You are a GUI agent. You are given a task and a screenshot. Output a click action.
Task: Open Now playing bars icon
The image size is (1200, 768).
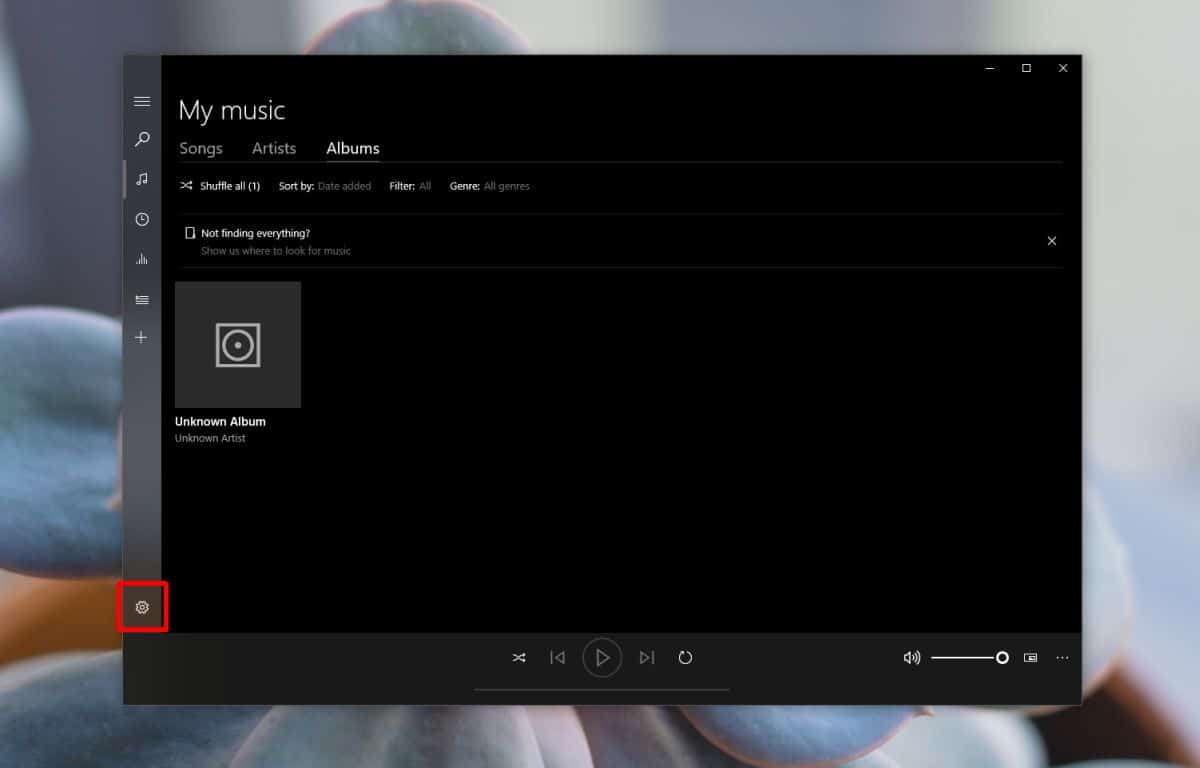tap(142, 259)
